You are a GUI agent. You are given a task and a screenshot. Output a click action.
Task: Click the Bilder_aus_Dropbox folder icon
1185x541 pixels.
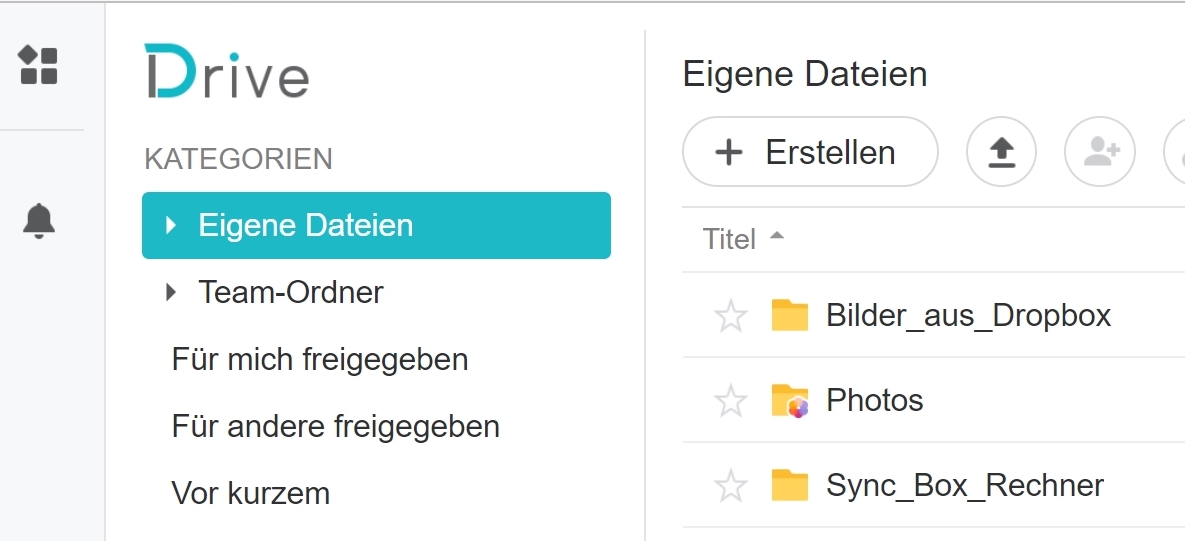790,315
